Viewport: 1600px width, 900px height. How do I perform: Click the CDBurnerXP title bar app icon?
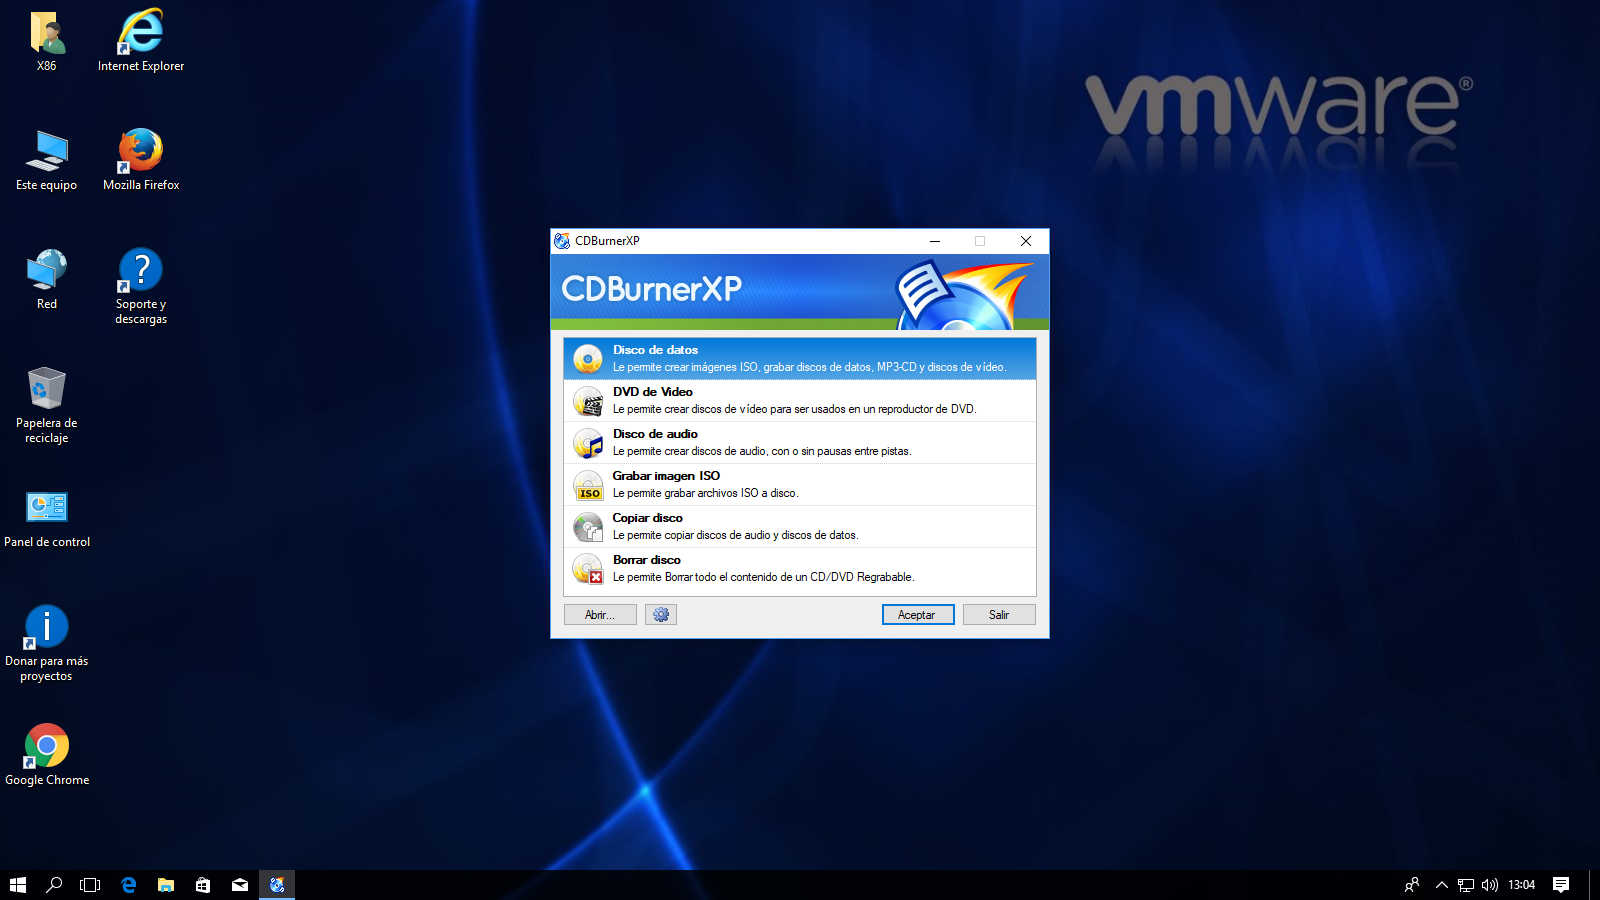(x=562, y=241)
